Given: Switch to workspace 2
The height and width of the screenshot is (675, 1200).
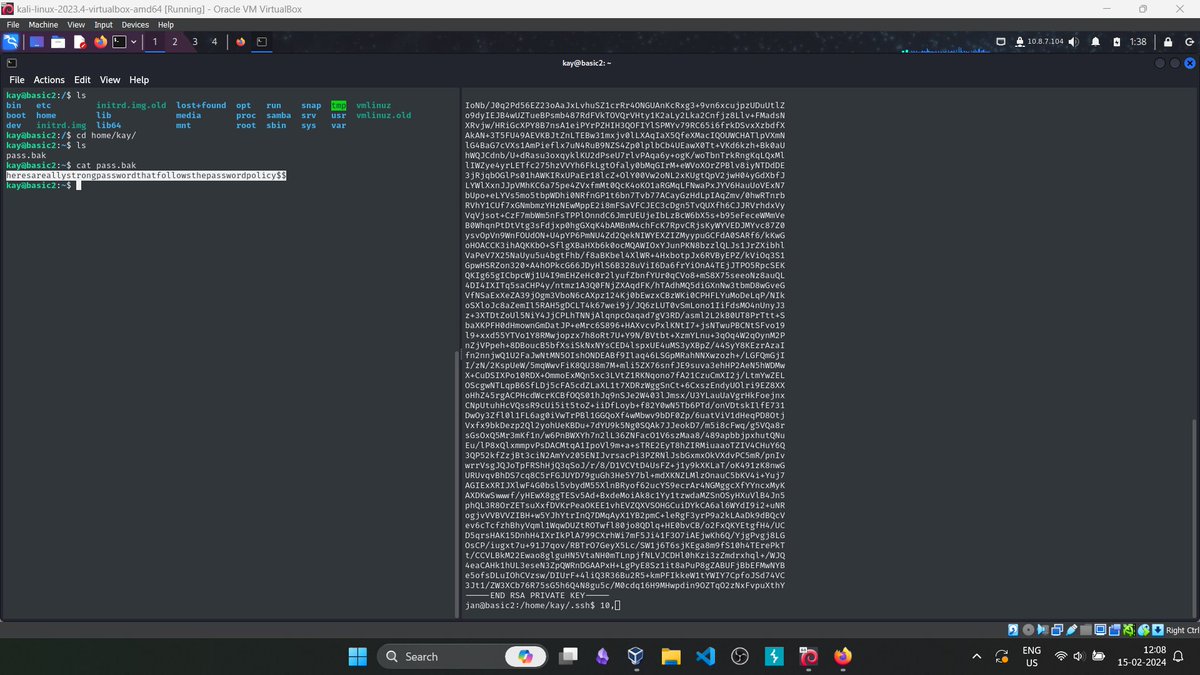Looking at the screenshot, I should click(x=175, y=42).
